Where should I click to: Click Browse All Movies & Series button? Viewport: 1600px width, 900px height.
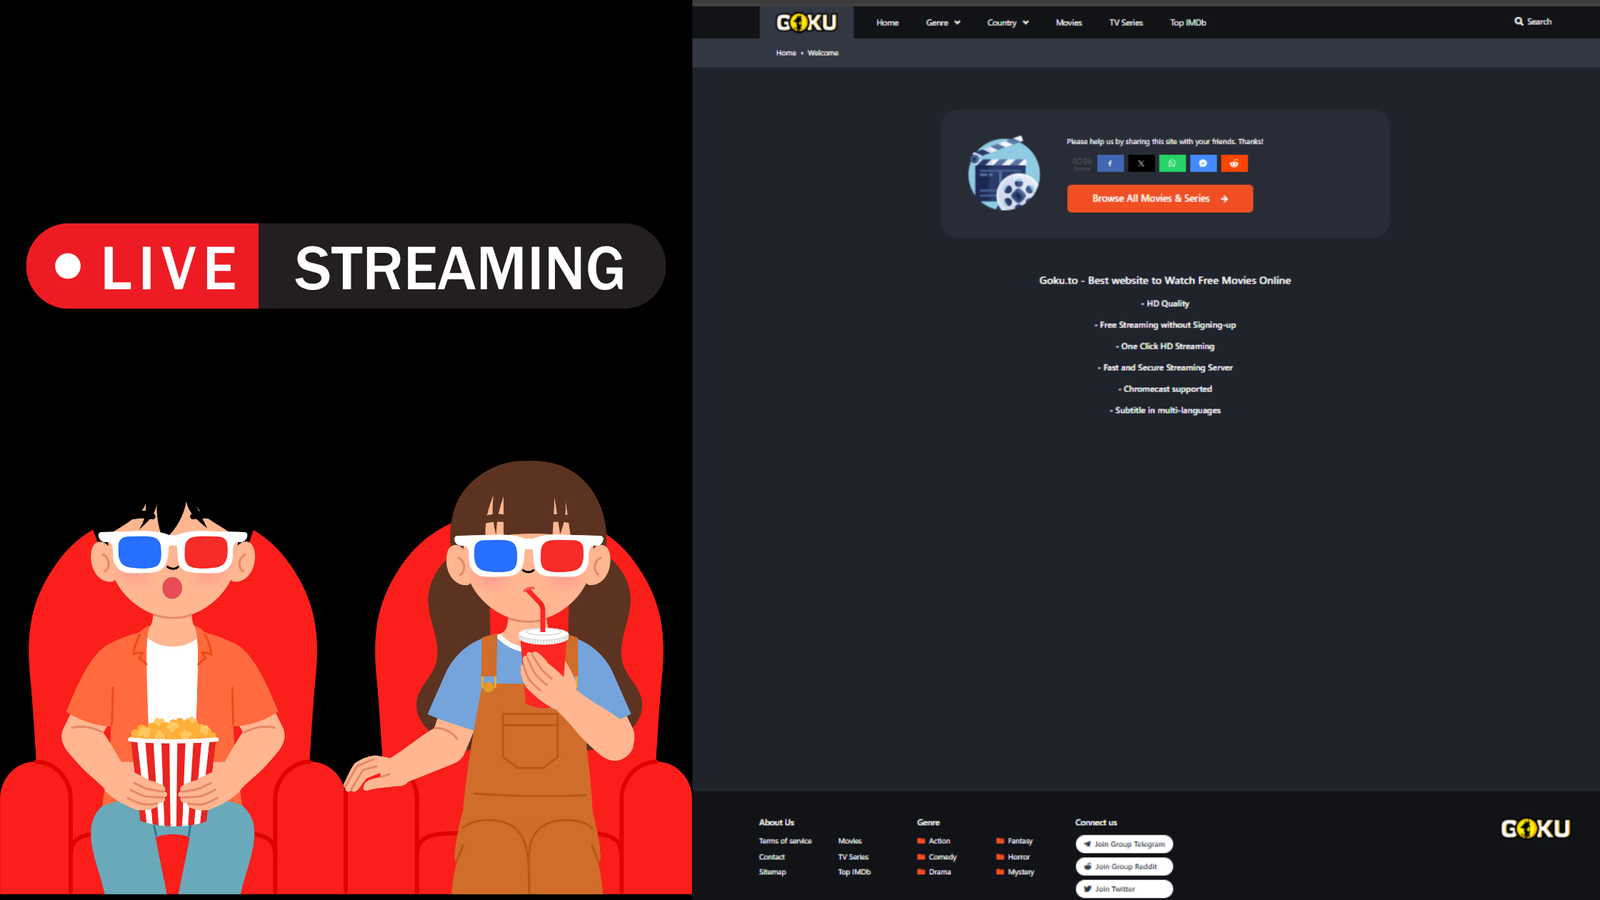[1159, 198]
